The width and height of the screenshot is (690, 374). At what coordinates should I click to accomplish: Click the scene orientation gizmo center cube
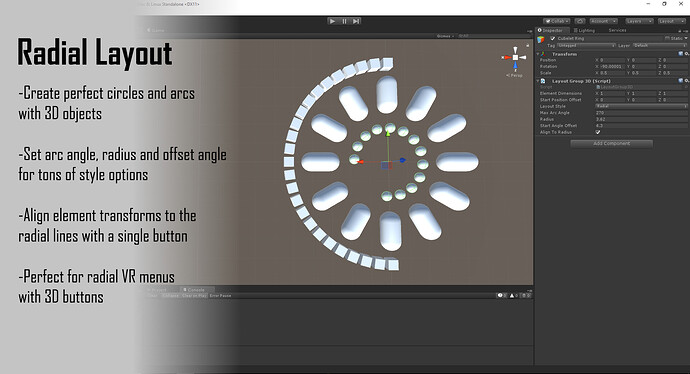pyautogui.click(x=515, y=57)
